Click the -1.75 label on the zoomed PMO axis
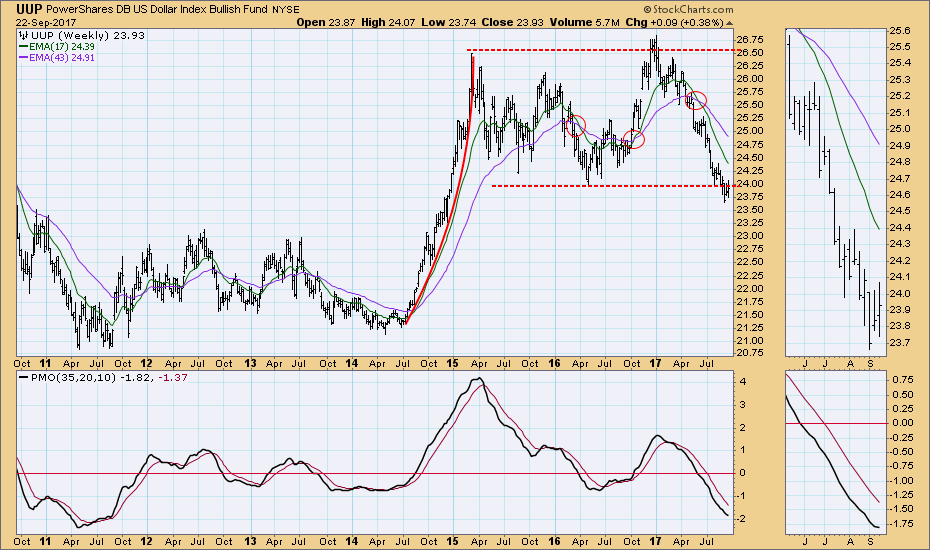 click(900, 524)
